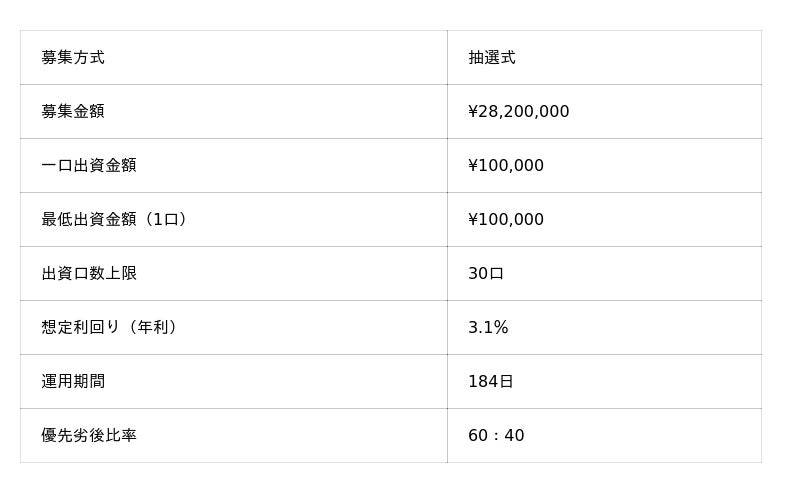Image resolution: width=800 pixels, height=493 pixels.
Task: Click the 出資口数上限 label
Action: coord(89,274)
